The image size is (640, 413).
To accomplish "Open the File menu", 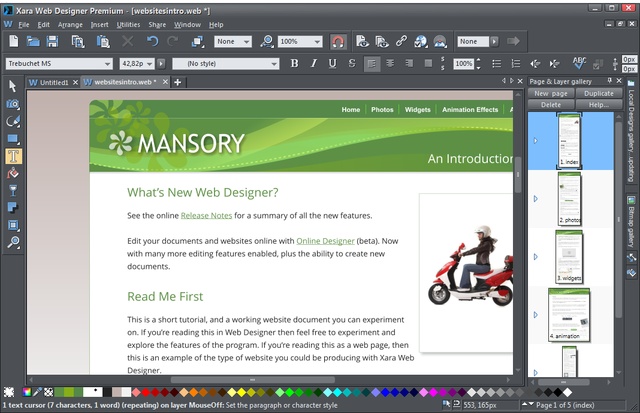I will pyautogui.click(x=24, y=24).
